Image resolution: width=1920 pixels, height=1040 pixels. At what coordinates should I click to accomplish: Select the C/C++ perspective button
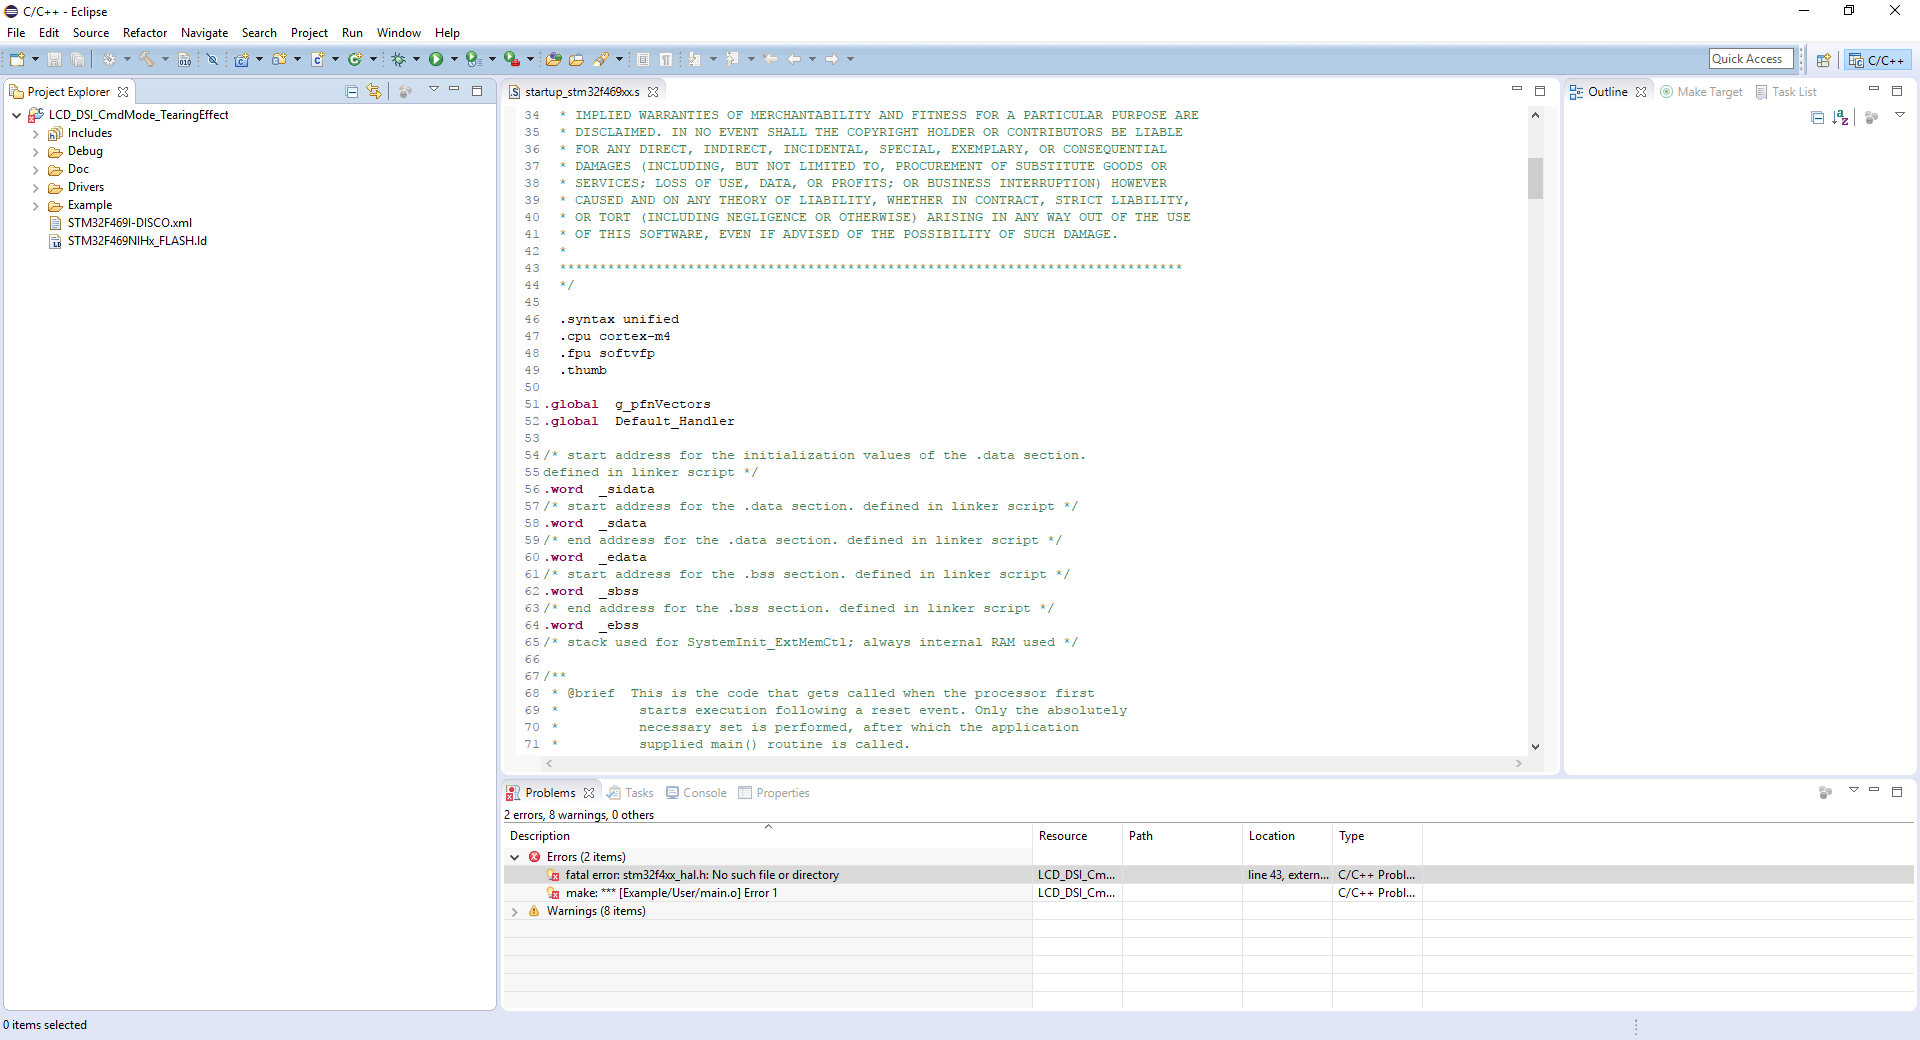pyautogui.click(x=1877, y=60)
